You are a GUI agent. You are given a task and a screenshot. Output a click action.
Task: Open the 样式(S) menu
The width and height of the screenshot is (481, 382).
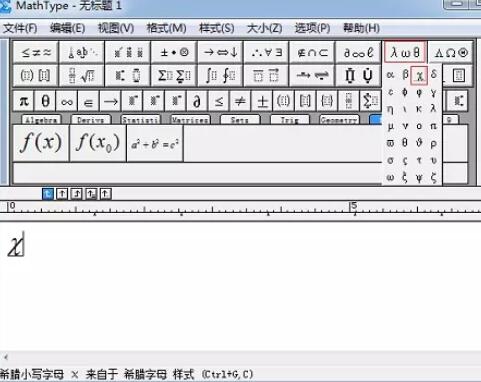[x=216, y=28]
